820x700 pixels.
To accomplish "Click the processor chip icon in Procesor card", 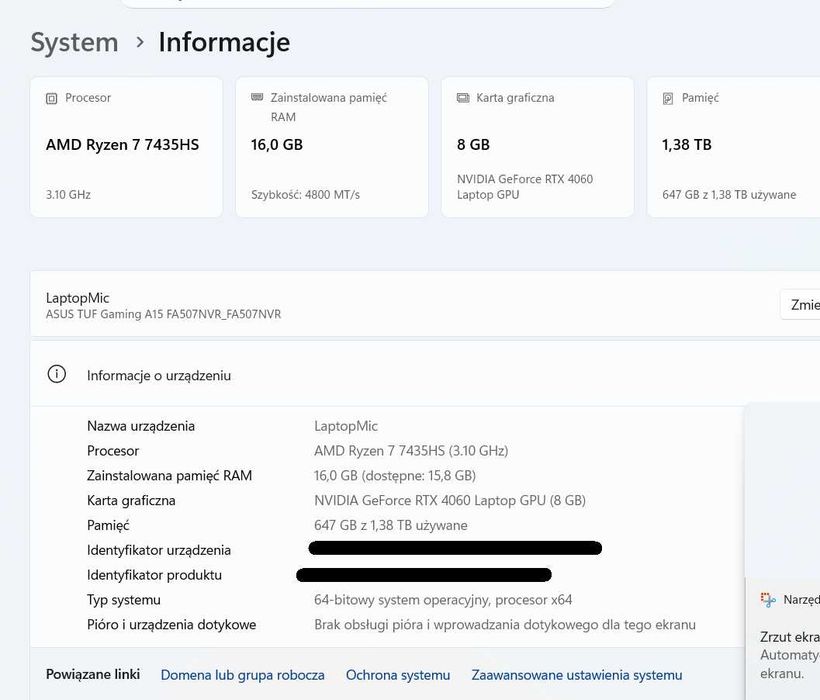I will coord(51,98).
